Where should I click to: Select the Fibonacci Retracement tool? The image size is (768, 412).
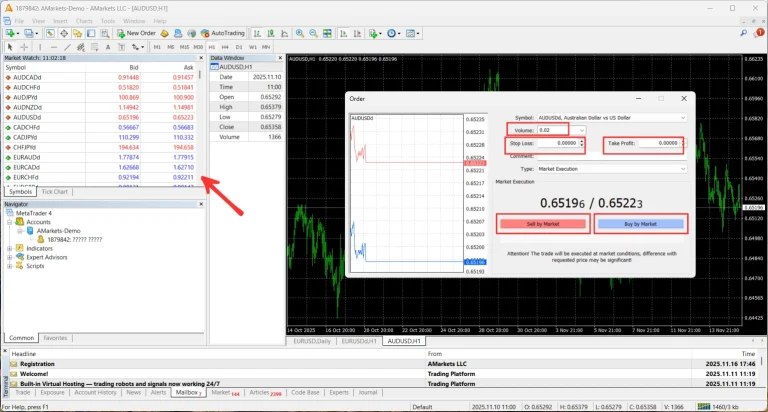(95, 47)
